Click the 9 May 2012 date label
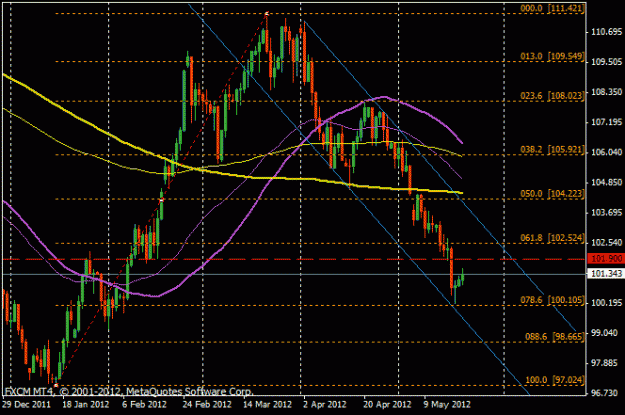This screenshot has width=625, height=415. 447,405
